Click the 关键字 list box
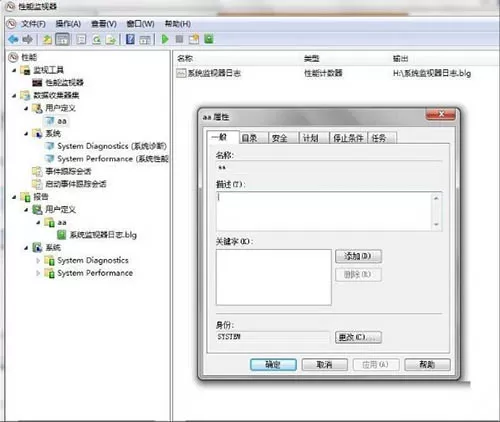500x422 pixels. (x=274, y=277)
